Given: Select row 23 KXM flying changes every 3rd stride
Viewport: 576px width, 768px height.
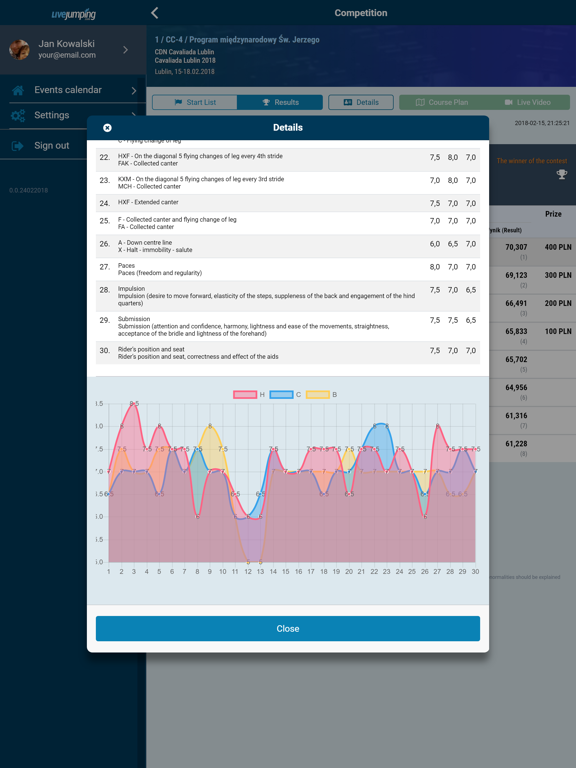Looking at the screenshot, I should (x=288, y=183).
